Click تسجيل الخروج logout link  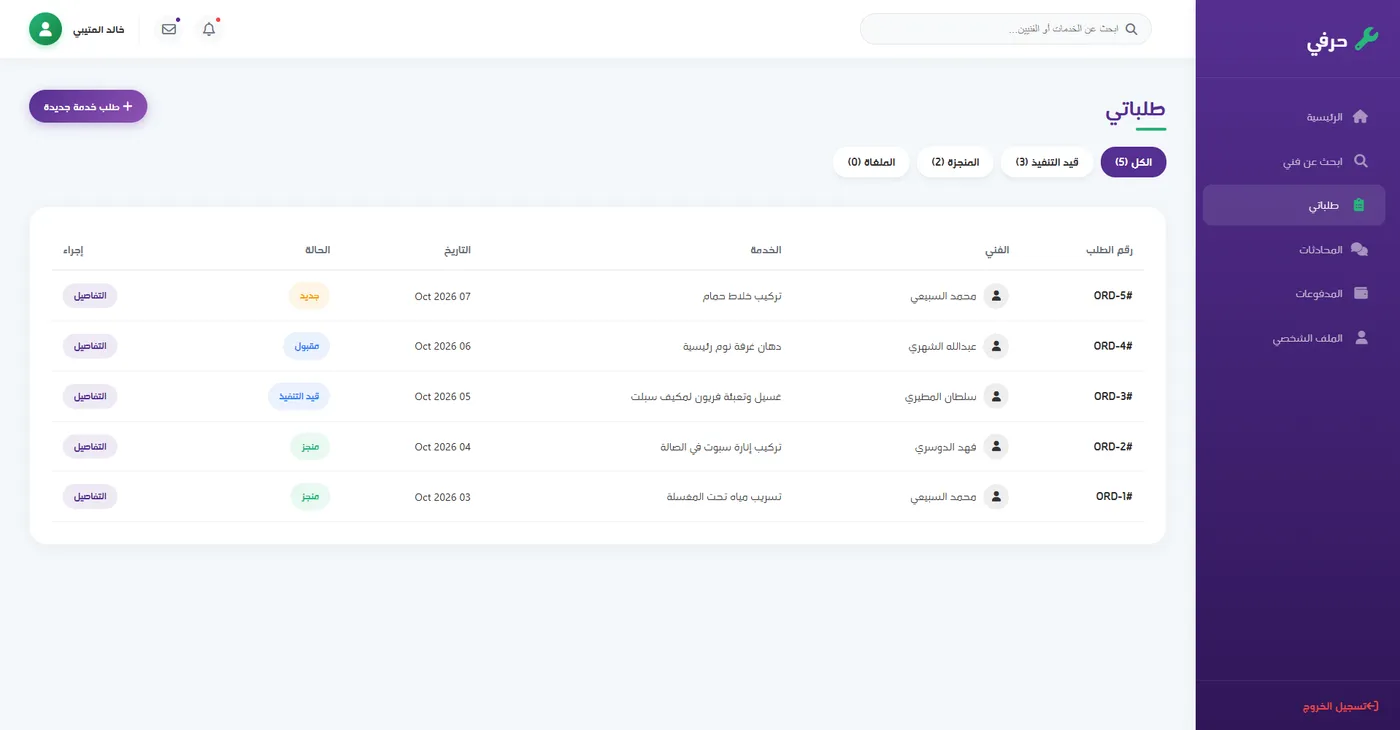(1340, 706)
